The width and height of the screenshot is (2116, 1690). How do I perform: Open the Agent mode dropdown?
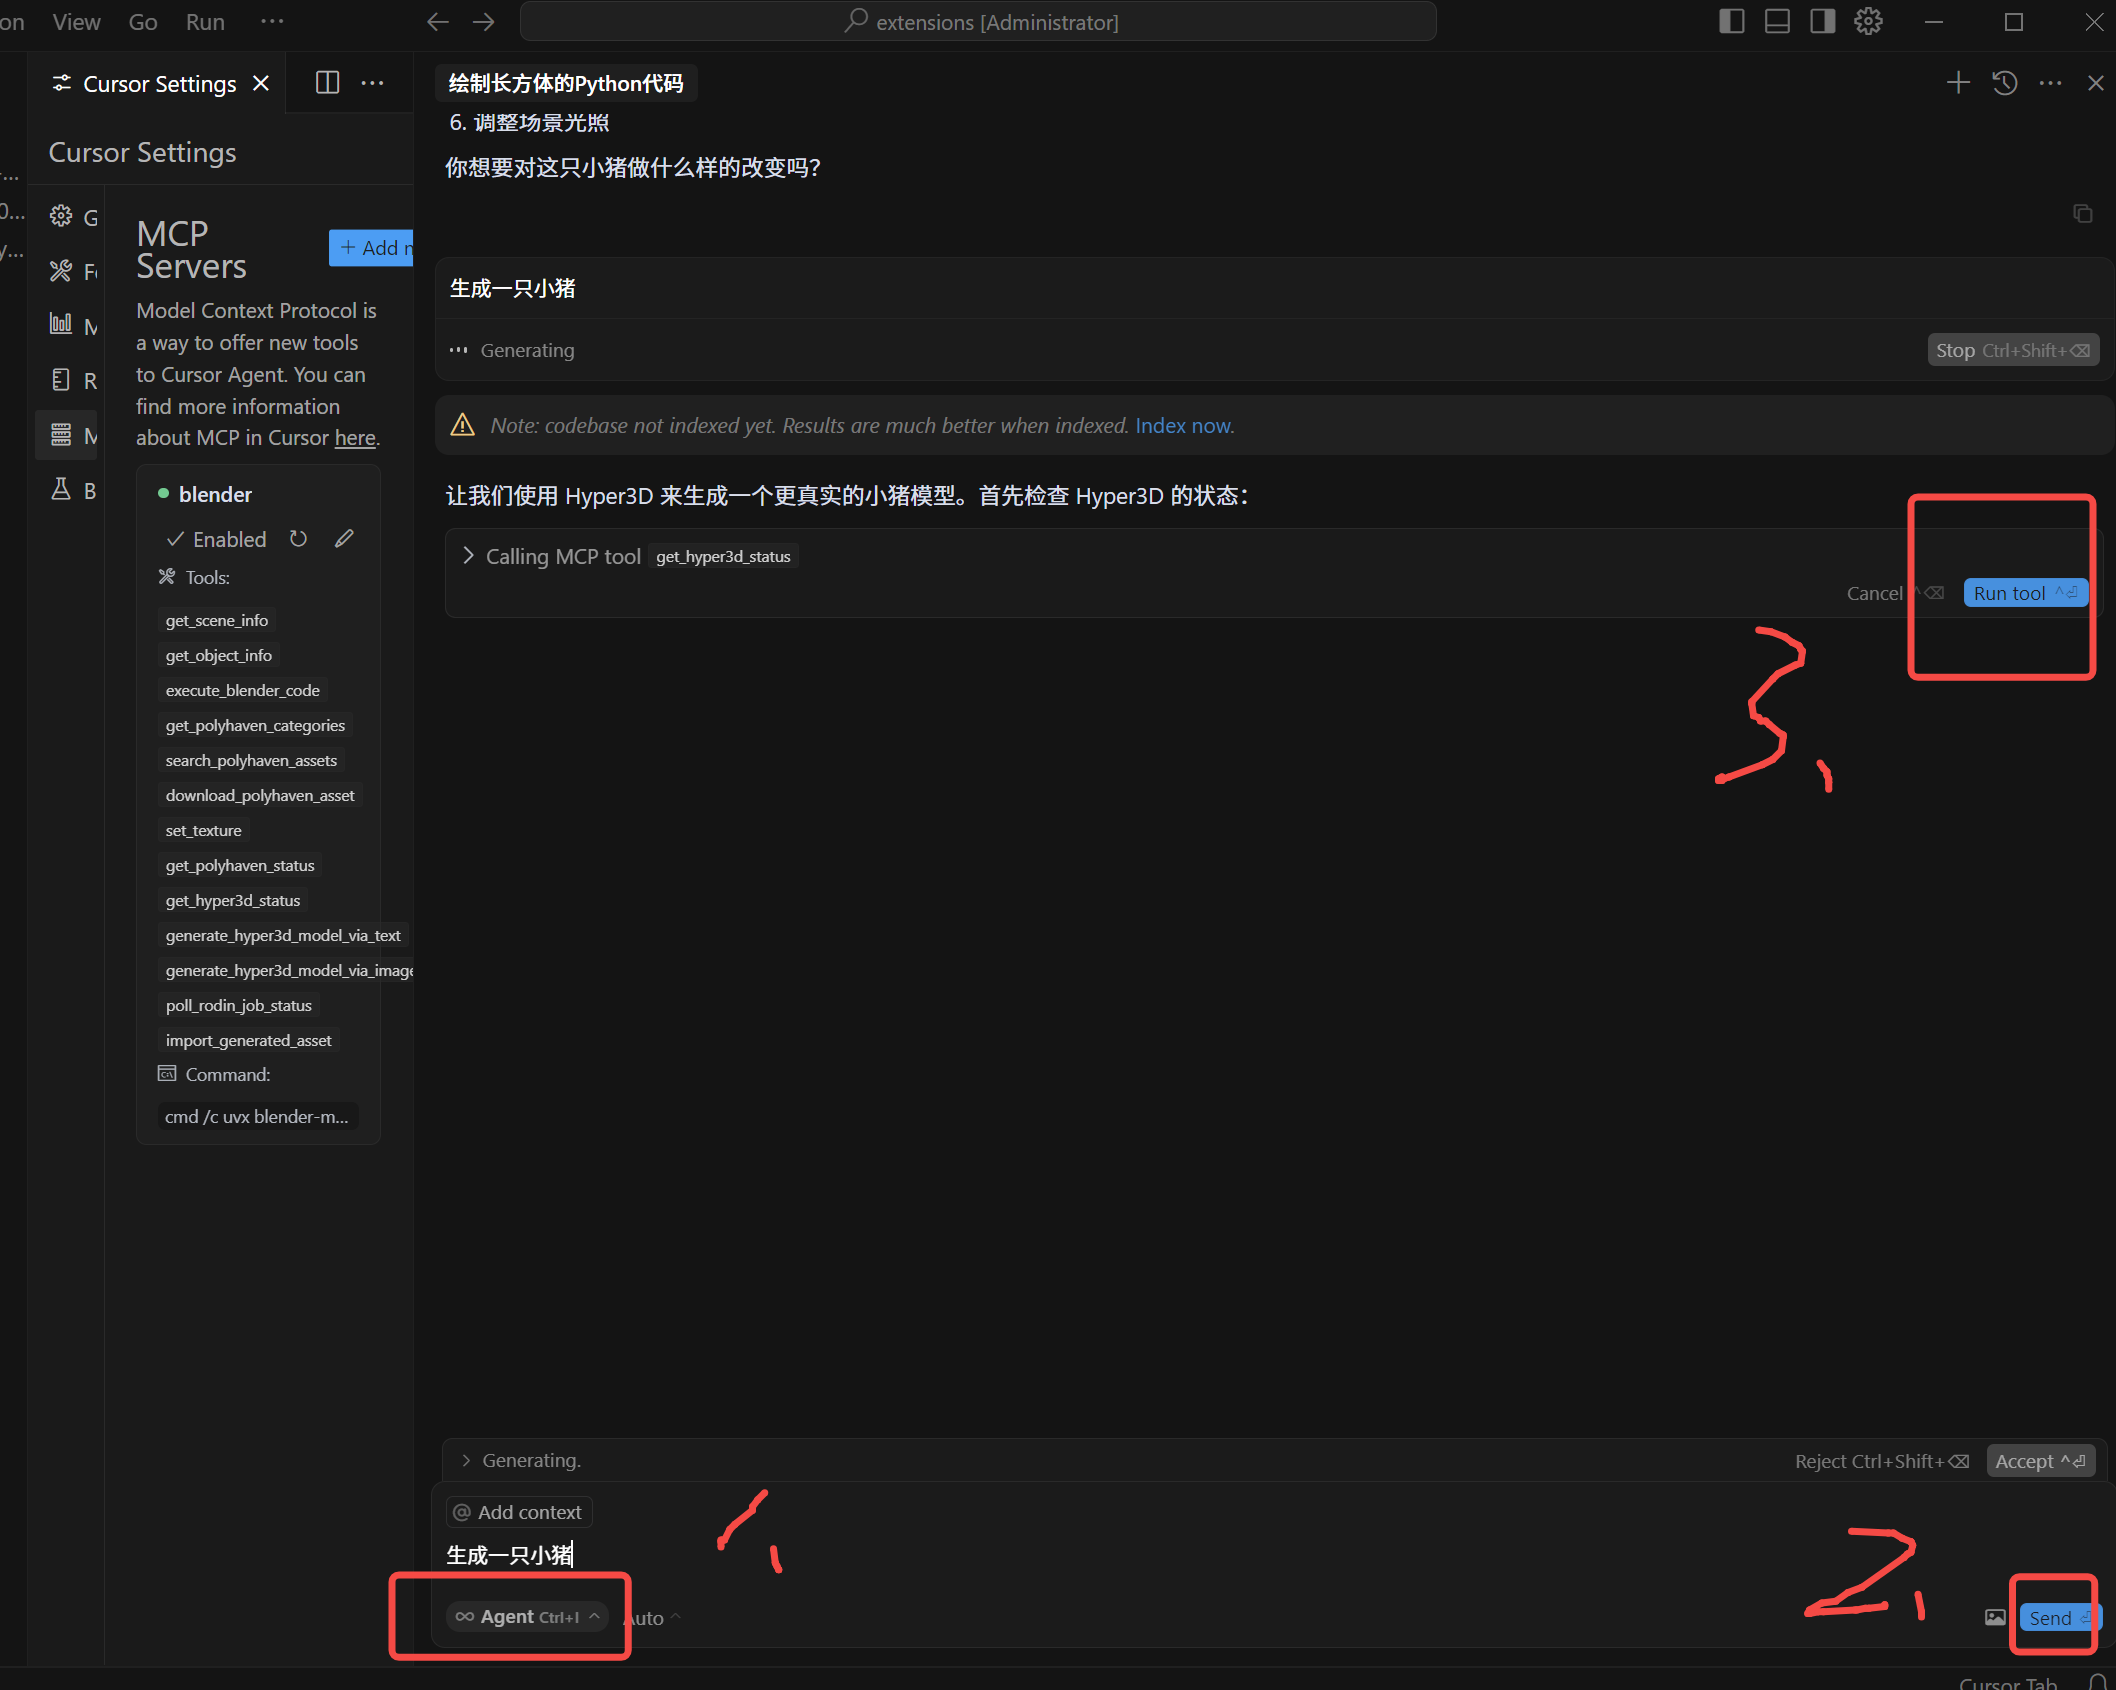(527, 1617)
